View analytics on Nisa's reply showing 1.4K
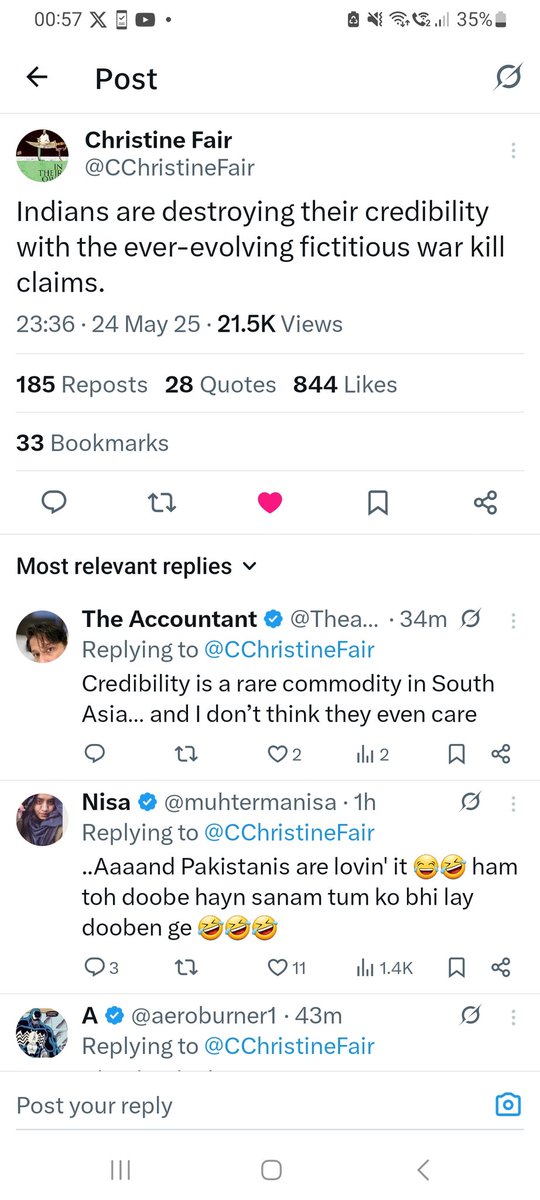The image size is (540, 1200). (385, 967)
